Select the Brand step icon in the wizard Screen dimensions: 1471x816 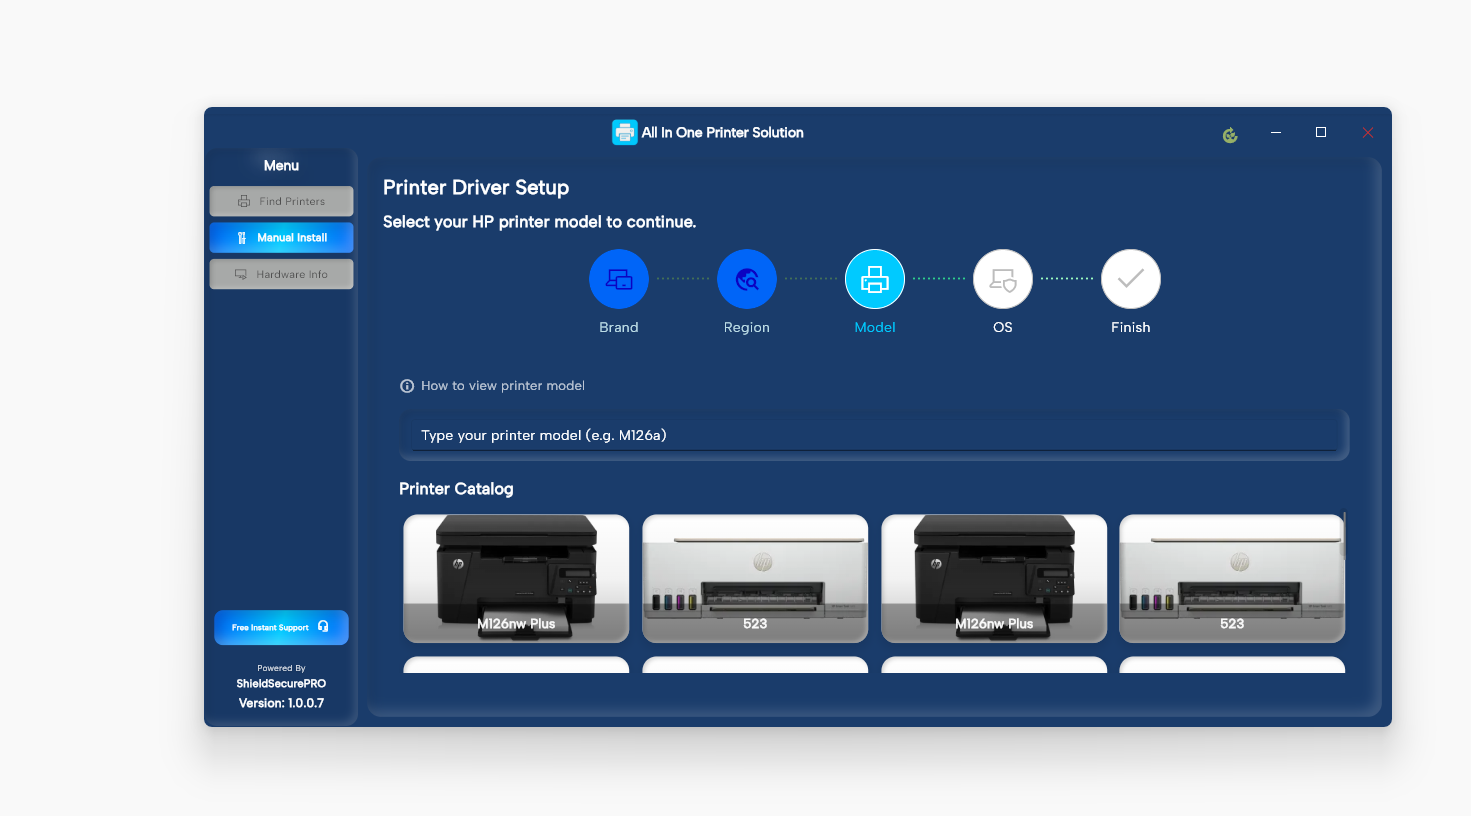[x=618, y=279]
